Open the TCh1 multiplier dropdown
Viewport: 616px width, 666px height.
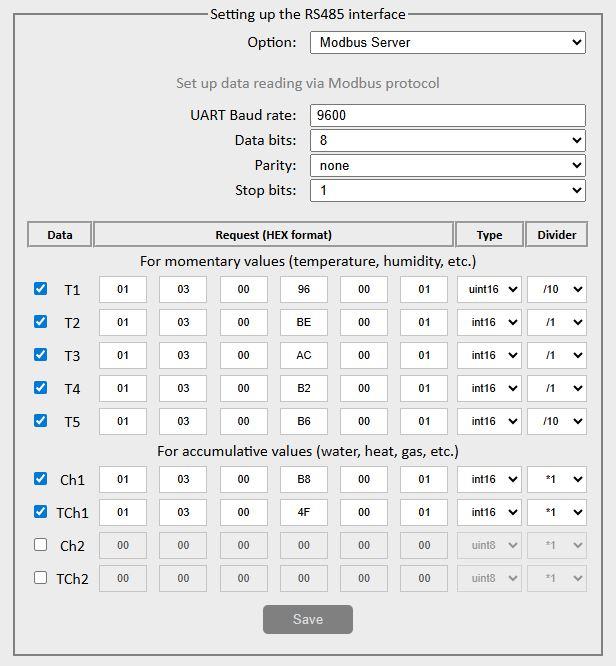[x=556, y=513]
